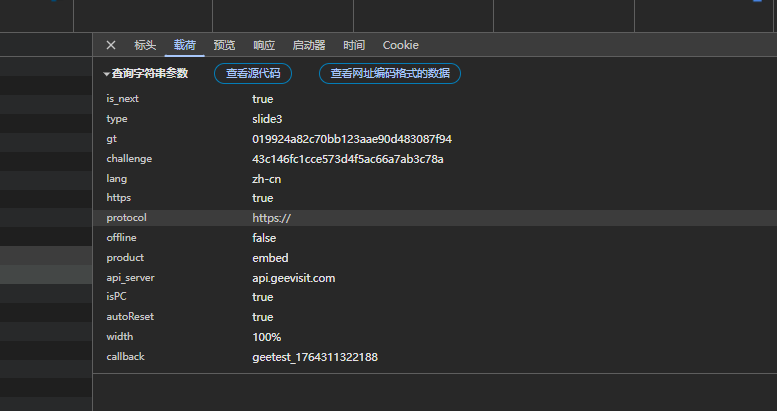Select the 载荷 tab
This screenshot has height=411, width=777.
coord(184,45)
